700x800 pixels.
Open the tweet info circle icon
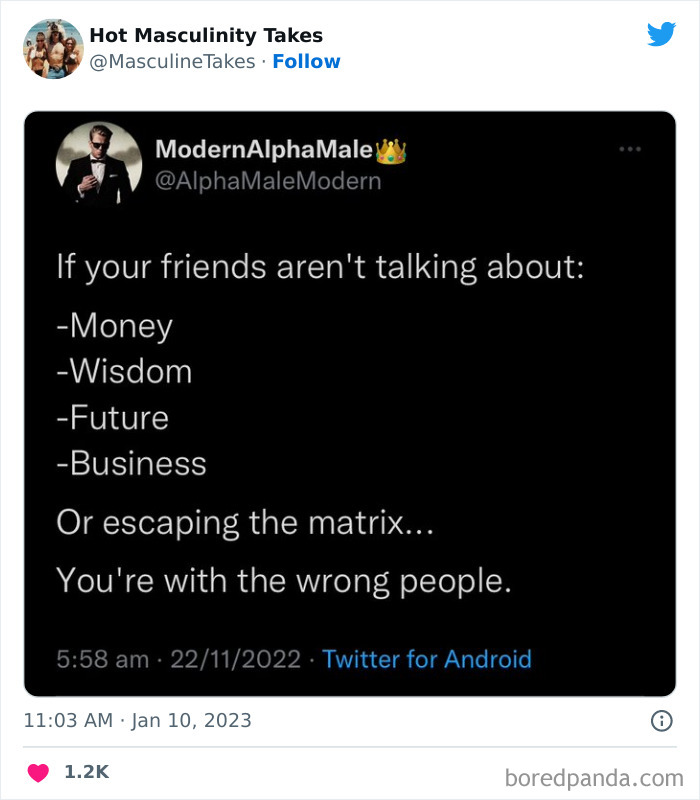tap(661, 720)
